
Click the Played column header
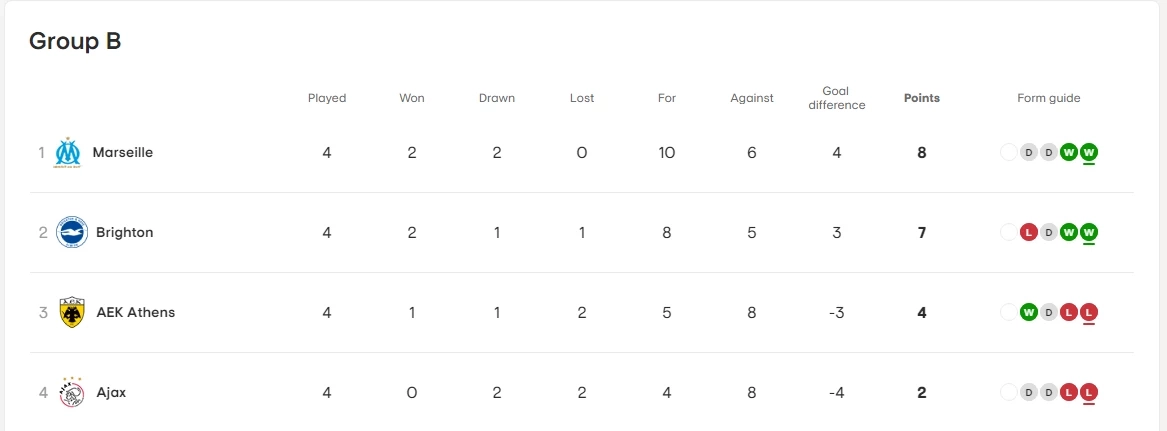click(327, 98)
